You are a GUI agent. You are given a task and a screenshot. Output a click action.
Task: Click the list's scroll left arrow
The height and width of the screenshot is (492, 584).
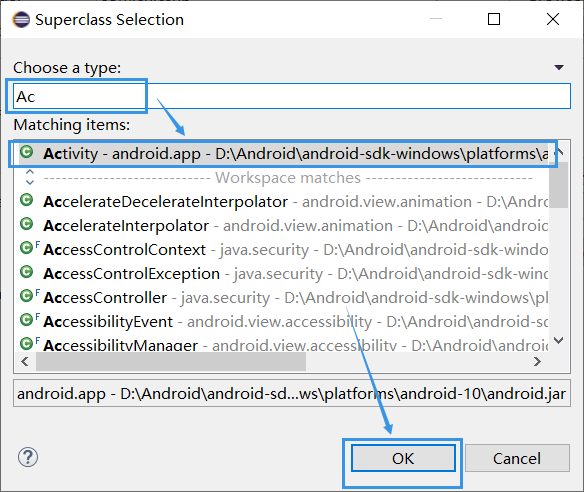click(25, 361)
